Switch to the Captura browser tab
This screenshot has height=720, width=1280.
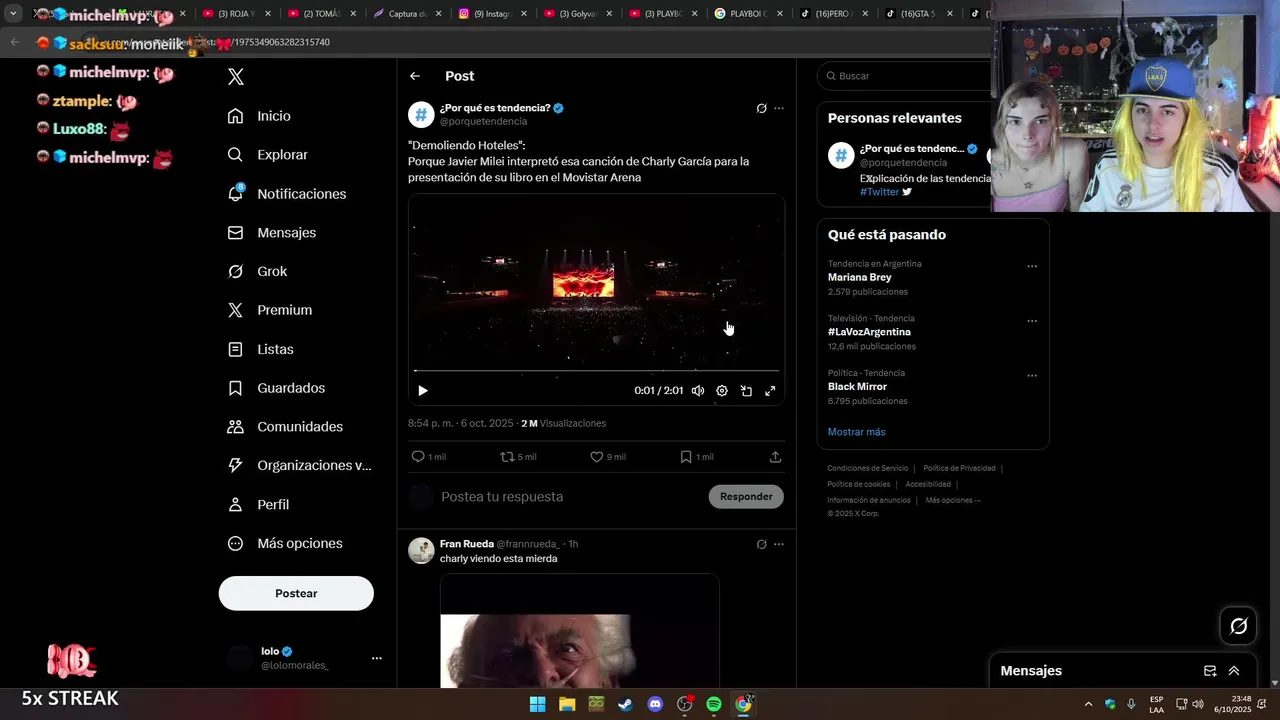tap(407, 14)
